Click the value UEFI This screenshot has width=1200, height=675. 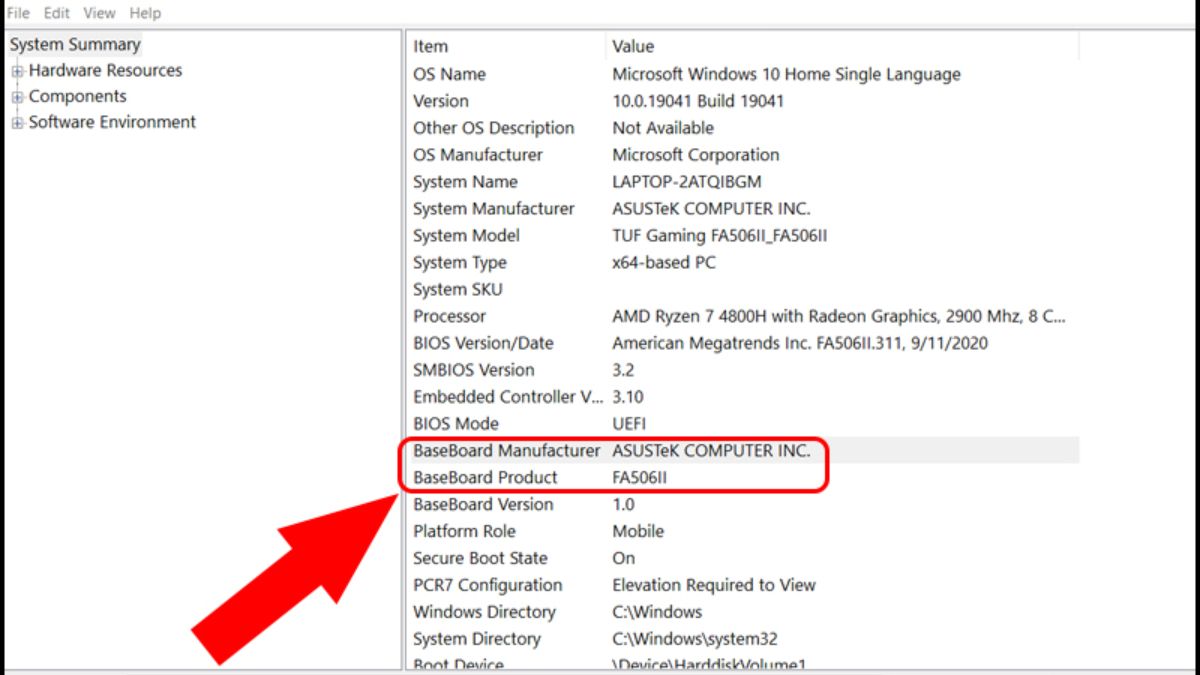click(628, 424)
